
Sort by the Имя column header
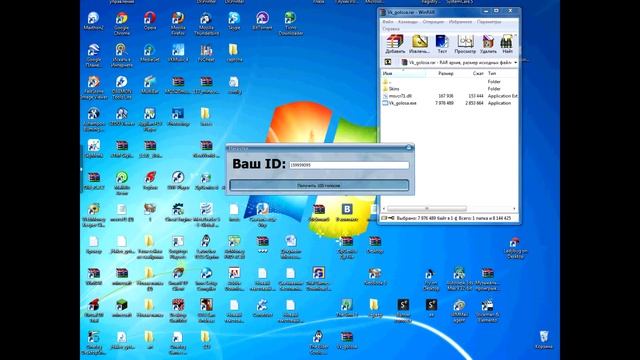point(403,73)
